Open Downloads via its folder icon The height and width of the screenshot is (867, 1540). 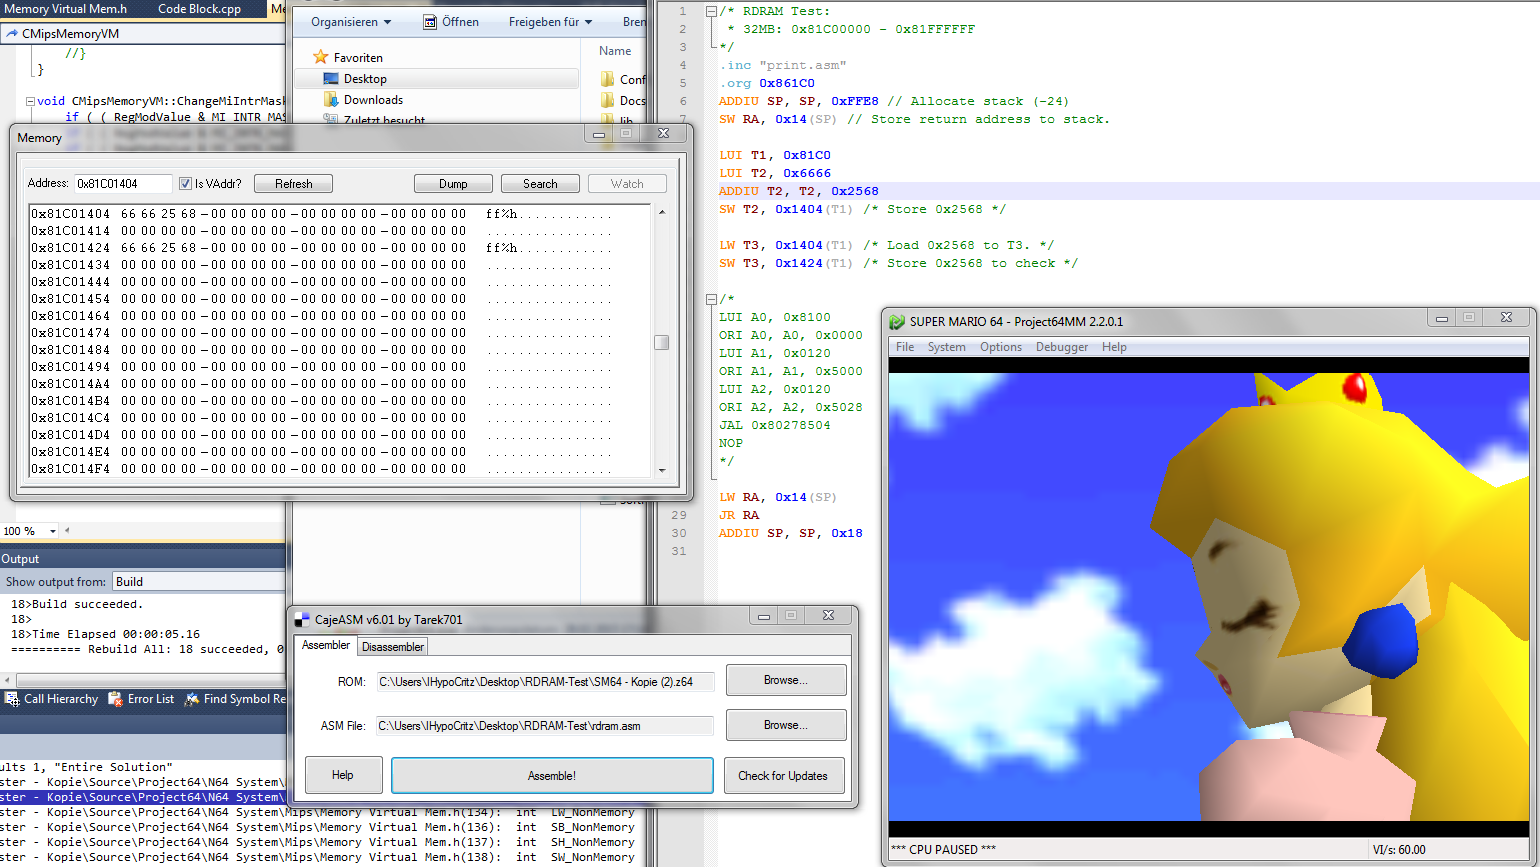(x=332, y=100)
